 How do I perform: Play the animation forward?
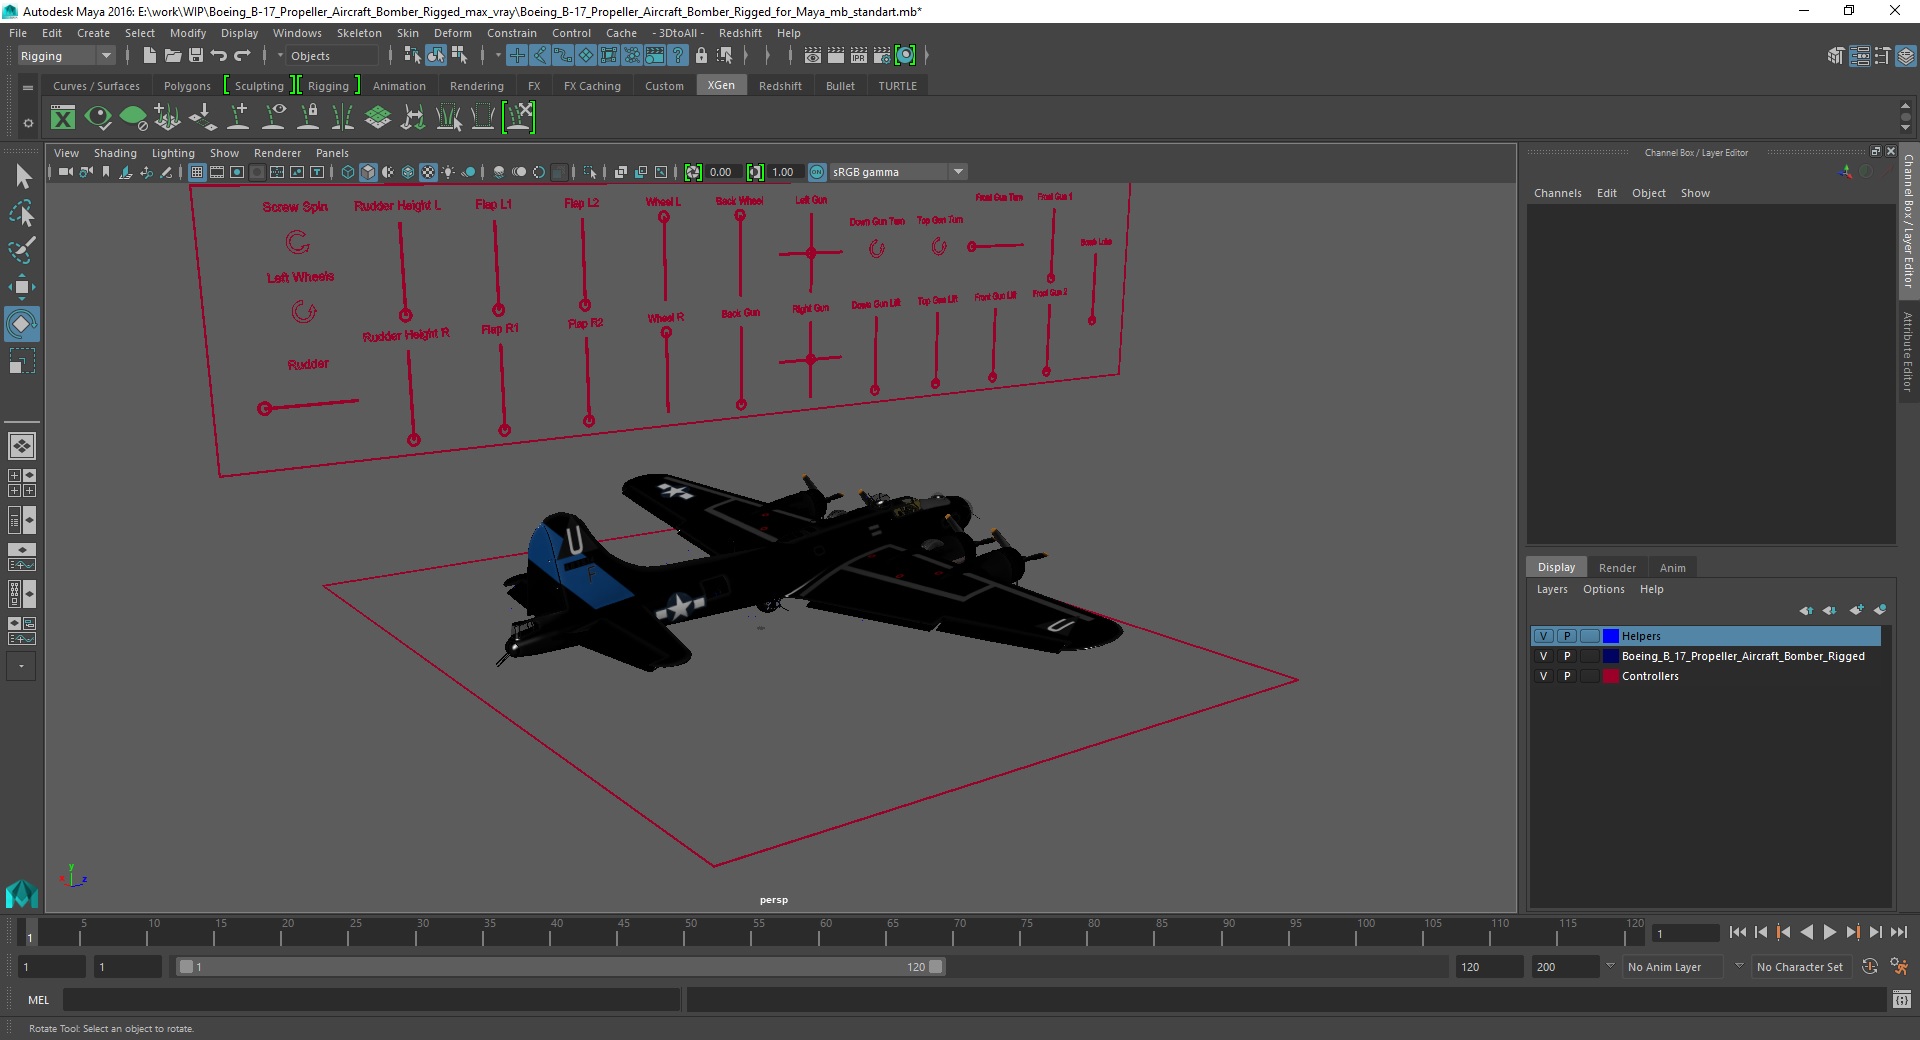click(x=1829, y=932)
